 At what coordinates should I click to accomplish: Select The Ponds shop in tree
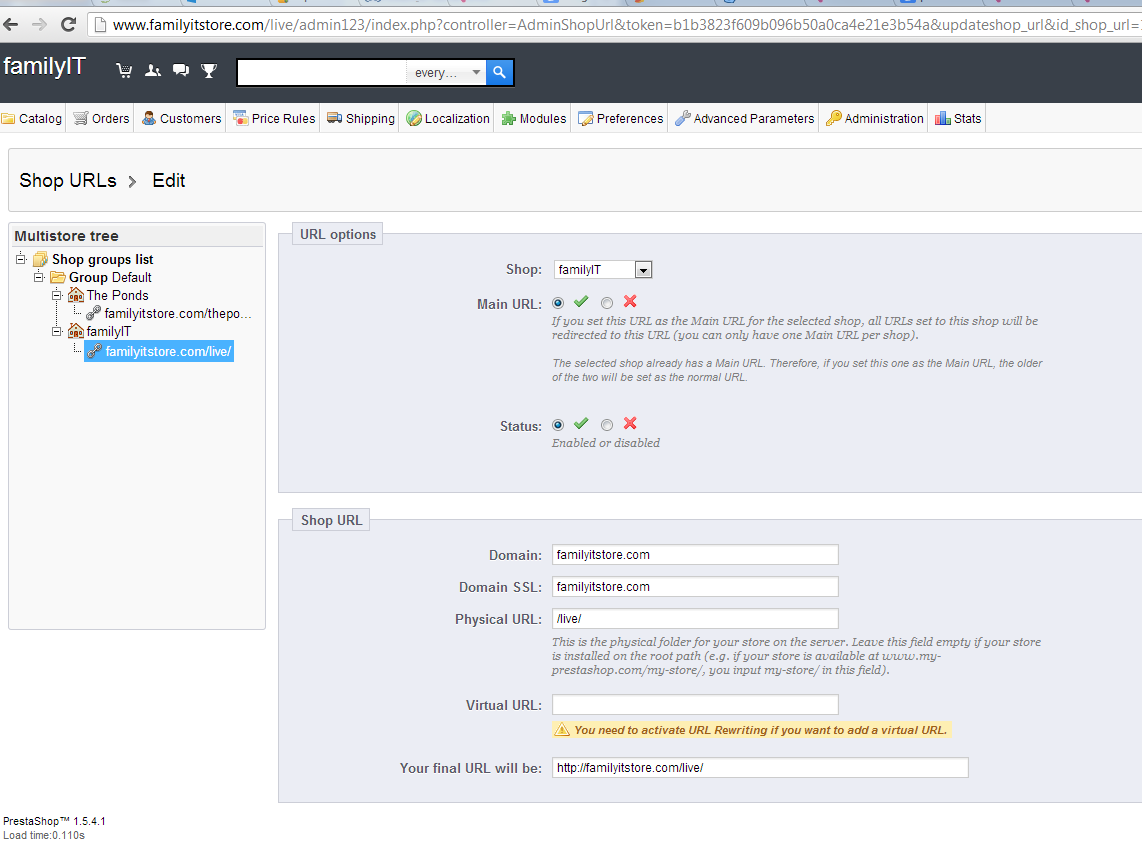pyautogui.click(x=117, y=295)
